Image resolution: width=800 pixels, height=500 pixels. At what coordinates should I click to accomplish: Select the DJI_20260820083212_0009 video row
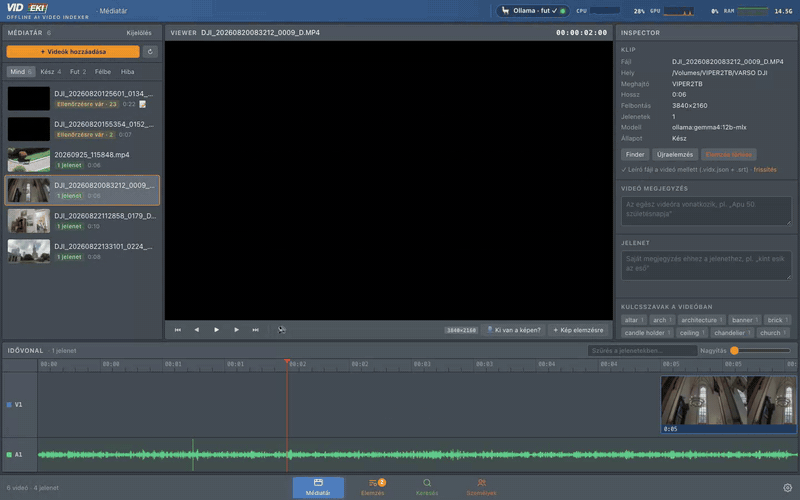[82, 190]
